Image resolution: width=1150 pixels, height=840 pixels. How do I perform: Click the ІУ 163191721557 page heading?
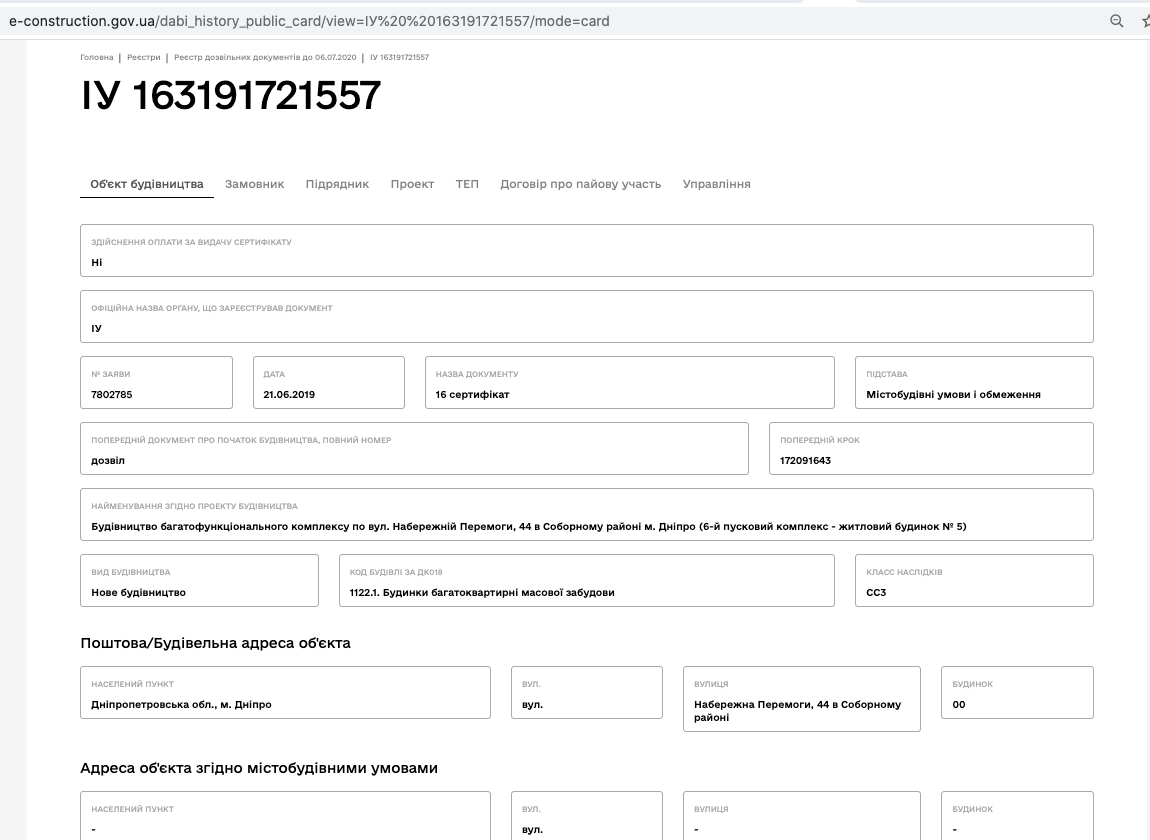coord(231,95)
